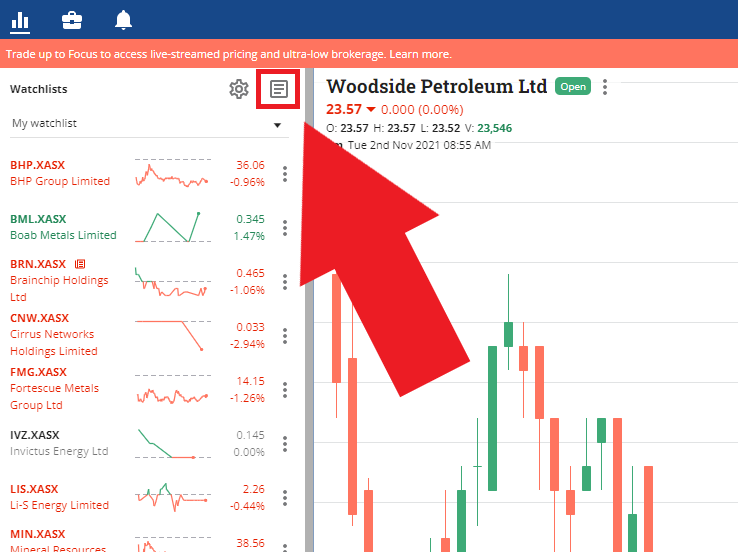Select BRN.XASX ticker in watchlist
Viewport: 738px width, 552px height.
(x=38, y=264)
